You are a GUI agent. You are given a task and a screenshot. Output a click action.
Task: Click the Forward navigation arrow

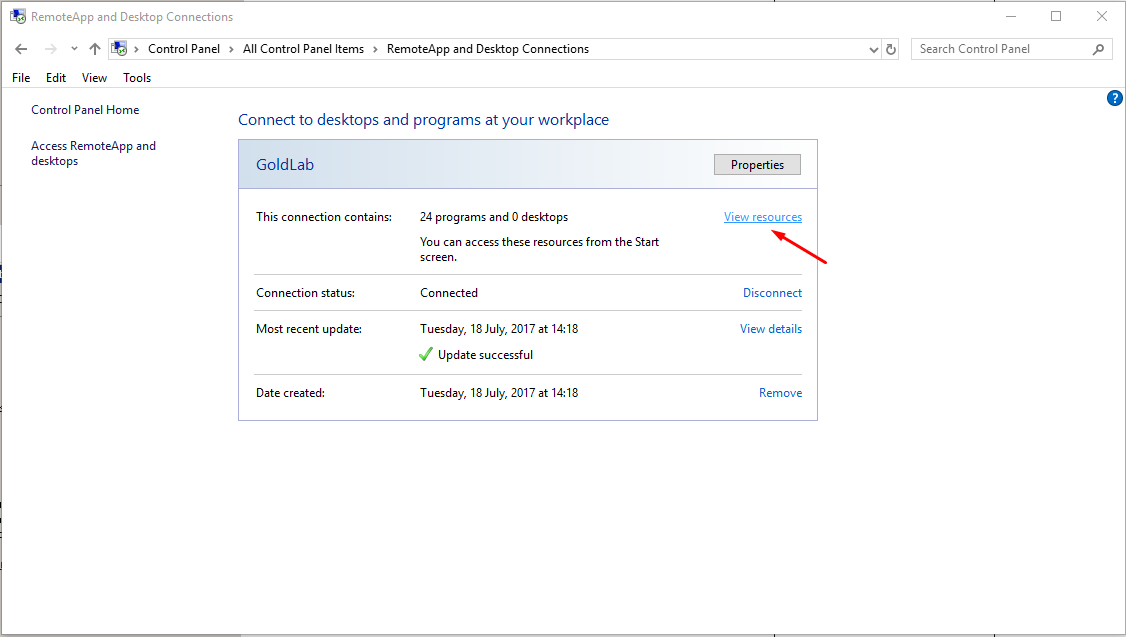coord(50,49)
